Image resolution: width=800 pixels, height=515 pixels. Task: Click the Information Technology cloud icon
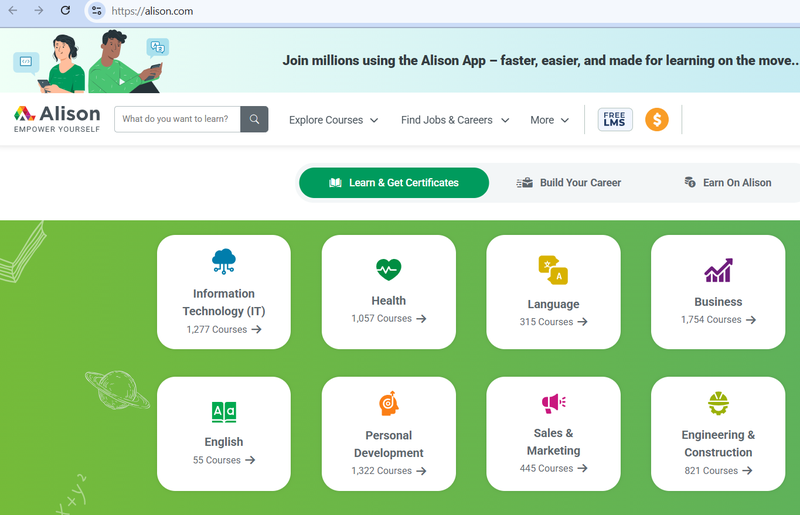tap(223, 262)
